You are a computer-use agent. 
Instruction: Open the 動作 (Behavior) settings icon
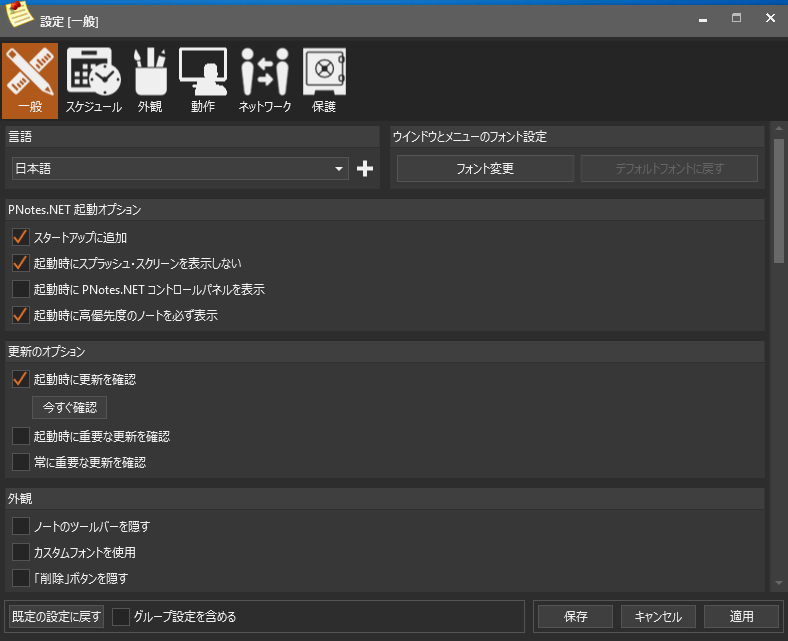point(203,80)
